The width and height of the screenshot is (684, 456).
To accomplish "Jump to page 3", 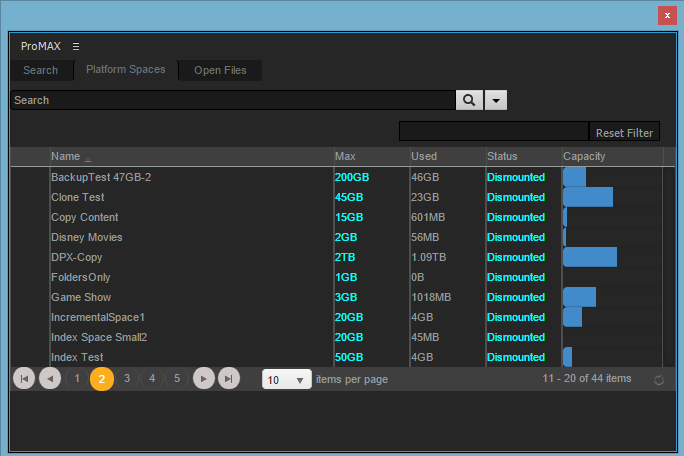I will [x=127, y=378].
